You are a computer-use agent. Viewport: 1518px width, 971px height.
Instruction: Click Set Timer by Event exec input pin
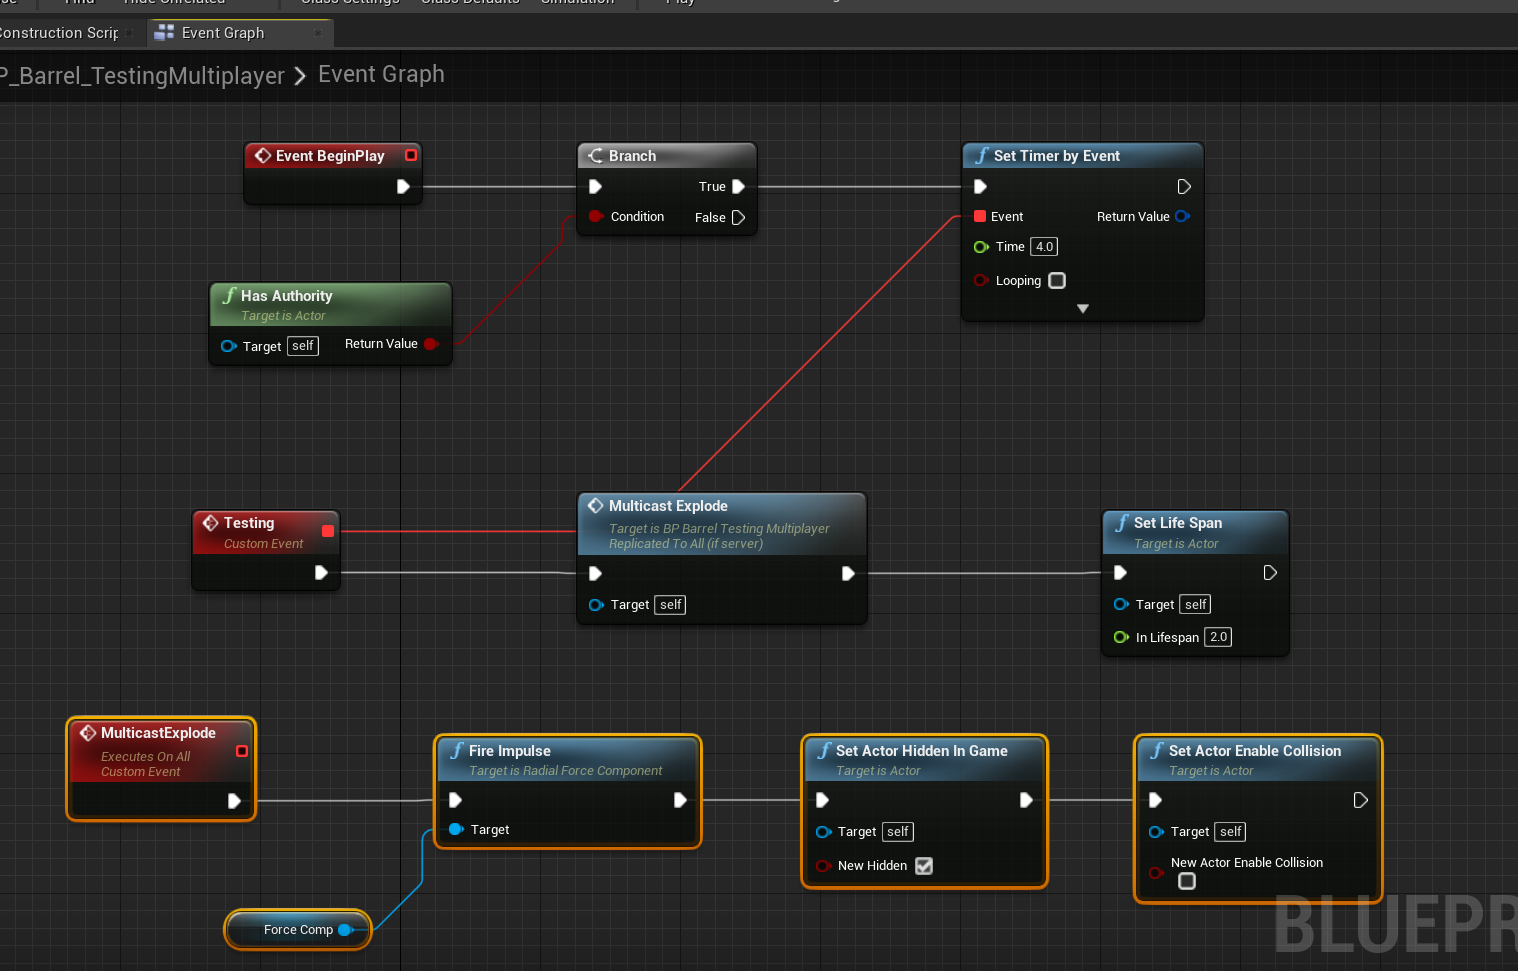tap(980, 186)
